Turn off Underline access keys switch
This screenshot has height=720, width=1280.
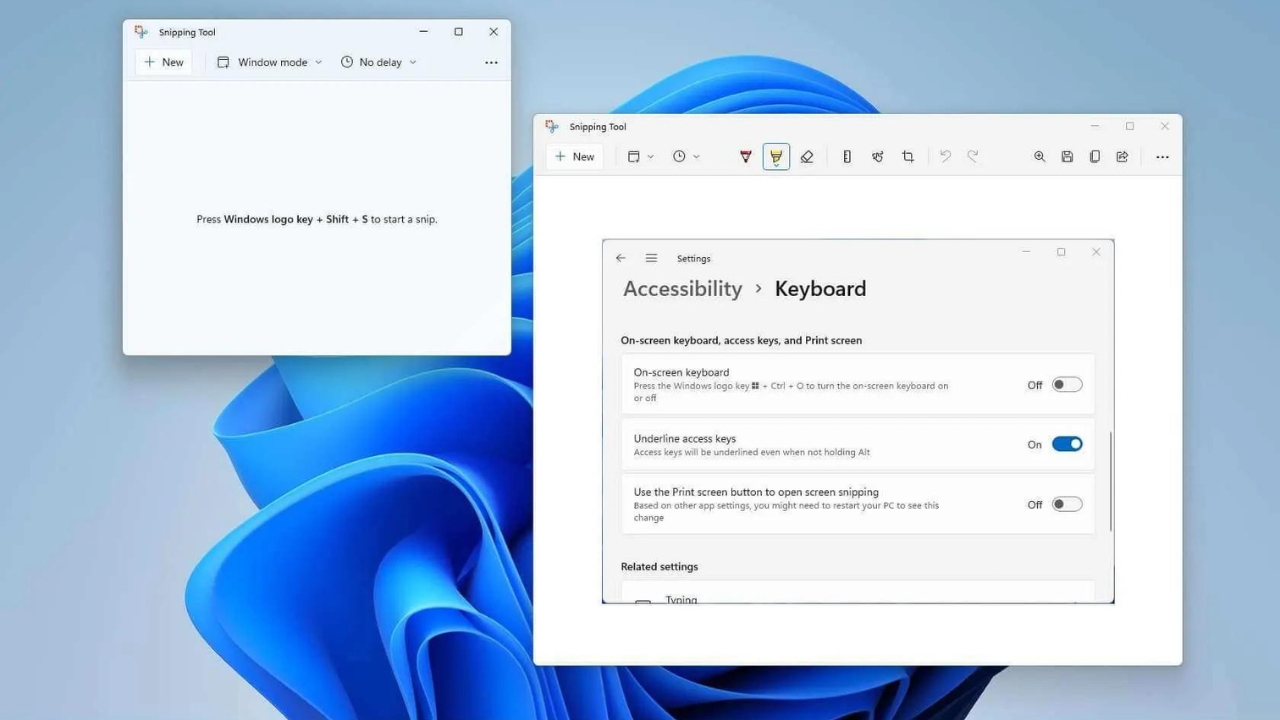(1067, 444)
